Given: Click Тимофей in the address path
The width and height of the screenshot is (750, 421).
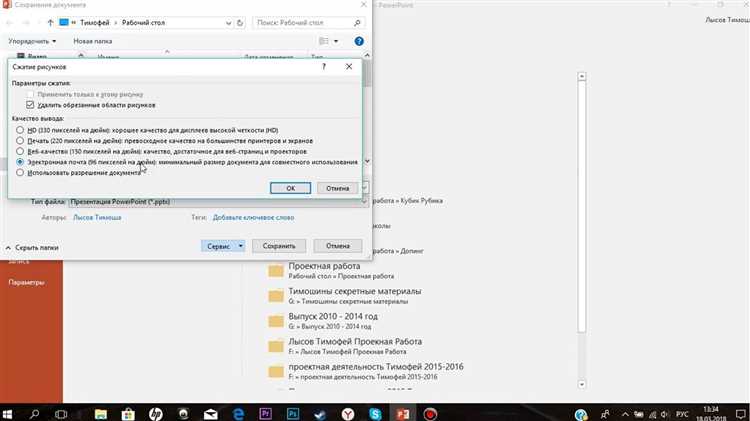Looking at the screenshot, I should [x=95, y=22].
